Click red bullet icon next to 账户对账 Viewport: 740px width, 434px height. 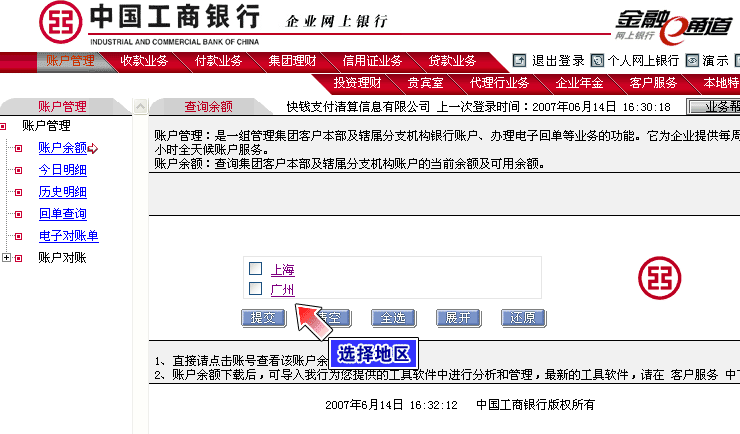(x=18, y=258)
